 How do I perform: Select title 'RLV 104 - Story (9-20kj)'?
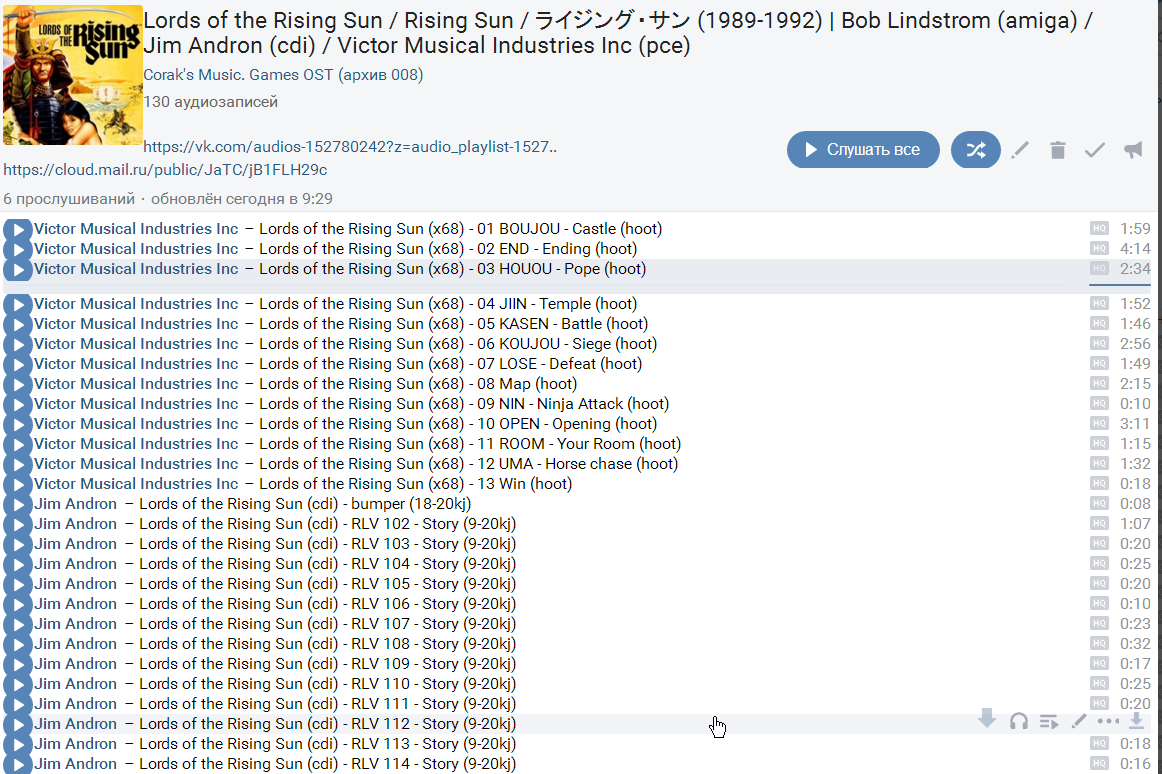(434, 564)
